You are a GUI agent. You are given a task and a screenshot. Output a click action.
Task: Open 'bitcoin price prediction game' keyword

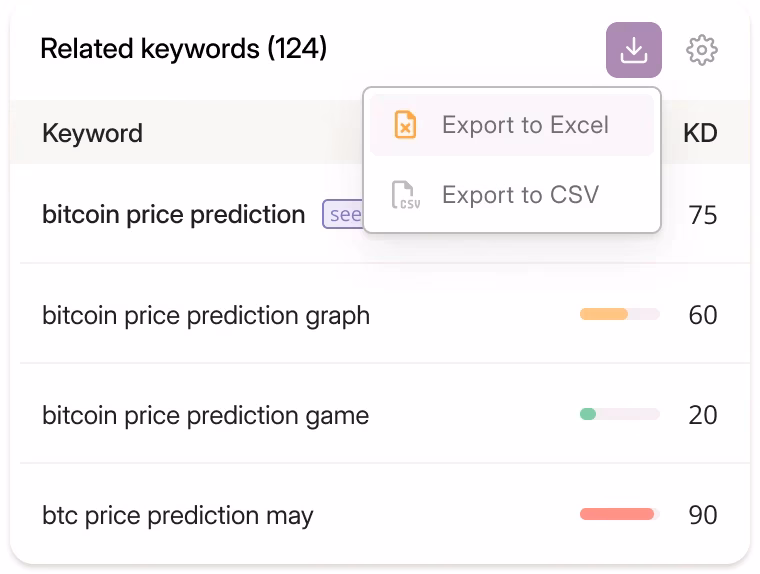click(x=205, y=416)
